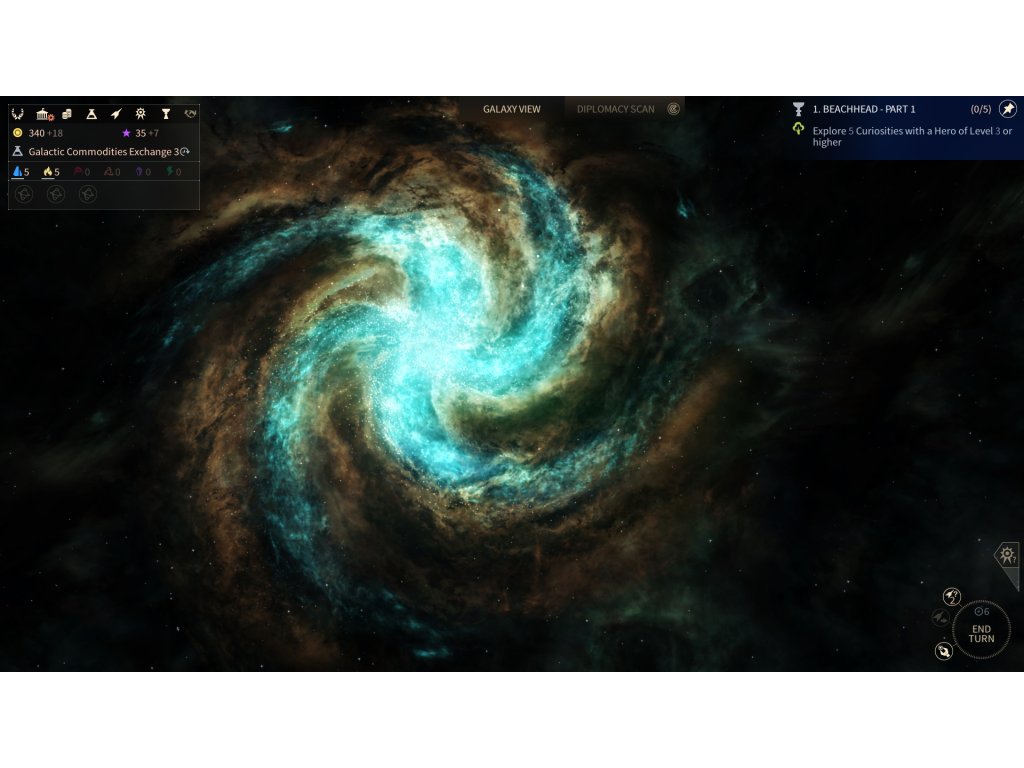Click Galactic Commodities Exchange 3 research label
1024x768 pixels.
[x=104, y=152]
